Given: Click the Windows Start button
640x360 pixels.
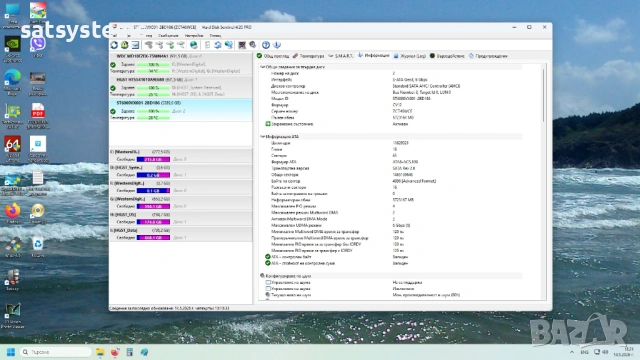Looking at the screenshot, I should click(x=11, y=352).
